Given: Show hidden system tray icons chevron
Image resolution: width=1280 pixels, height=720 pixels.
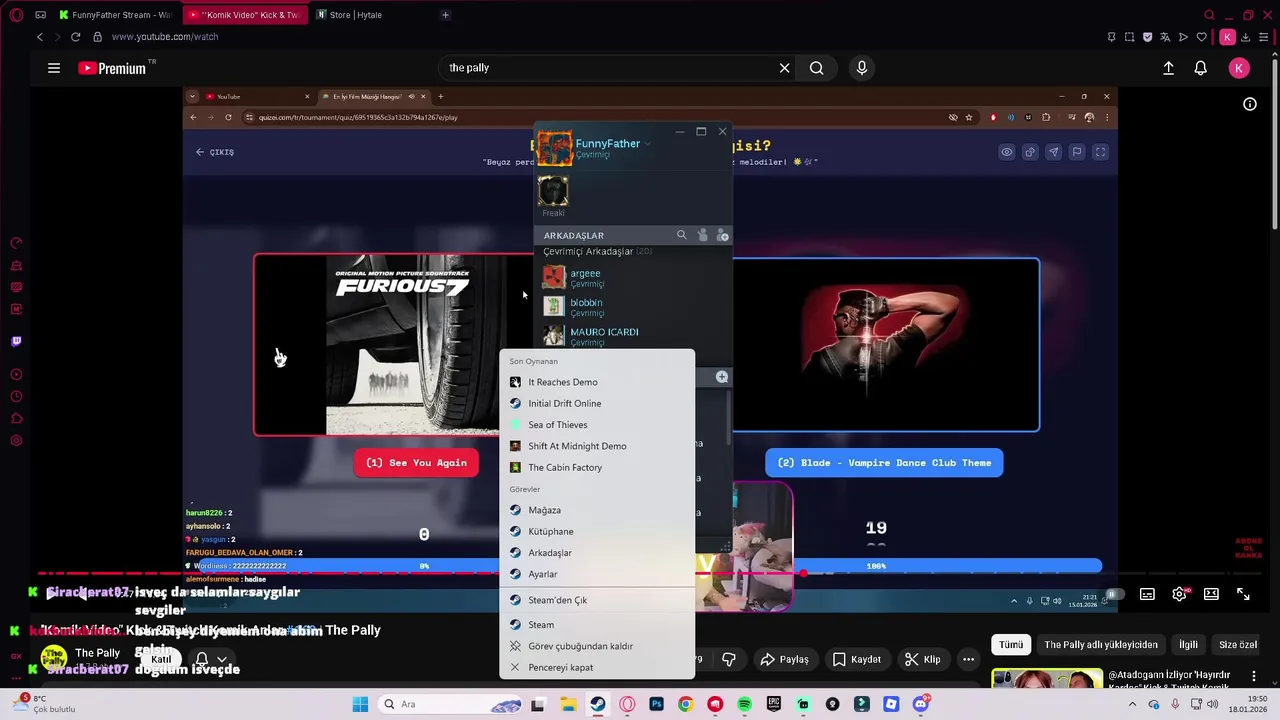Looking at the screenshot, I should click(x=1132, y=704).
